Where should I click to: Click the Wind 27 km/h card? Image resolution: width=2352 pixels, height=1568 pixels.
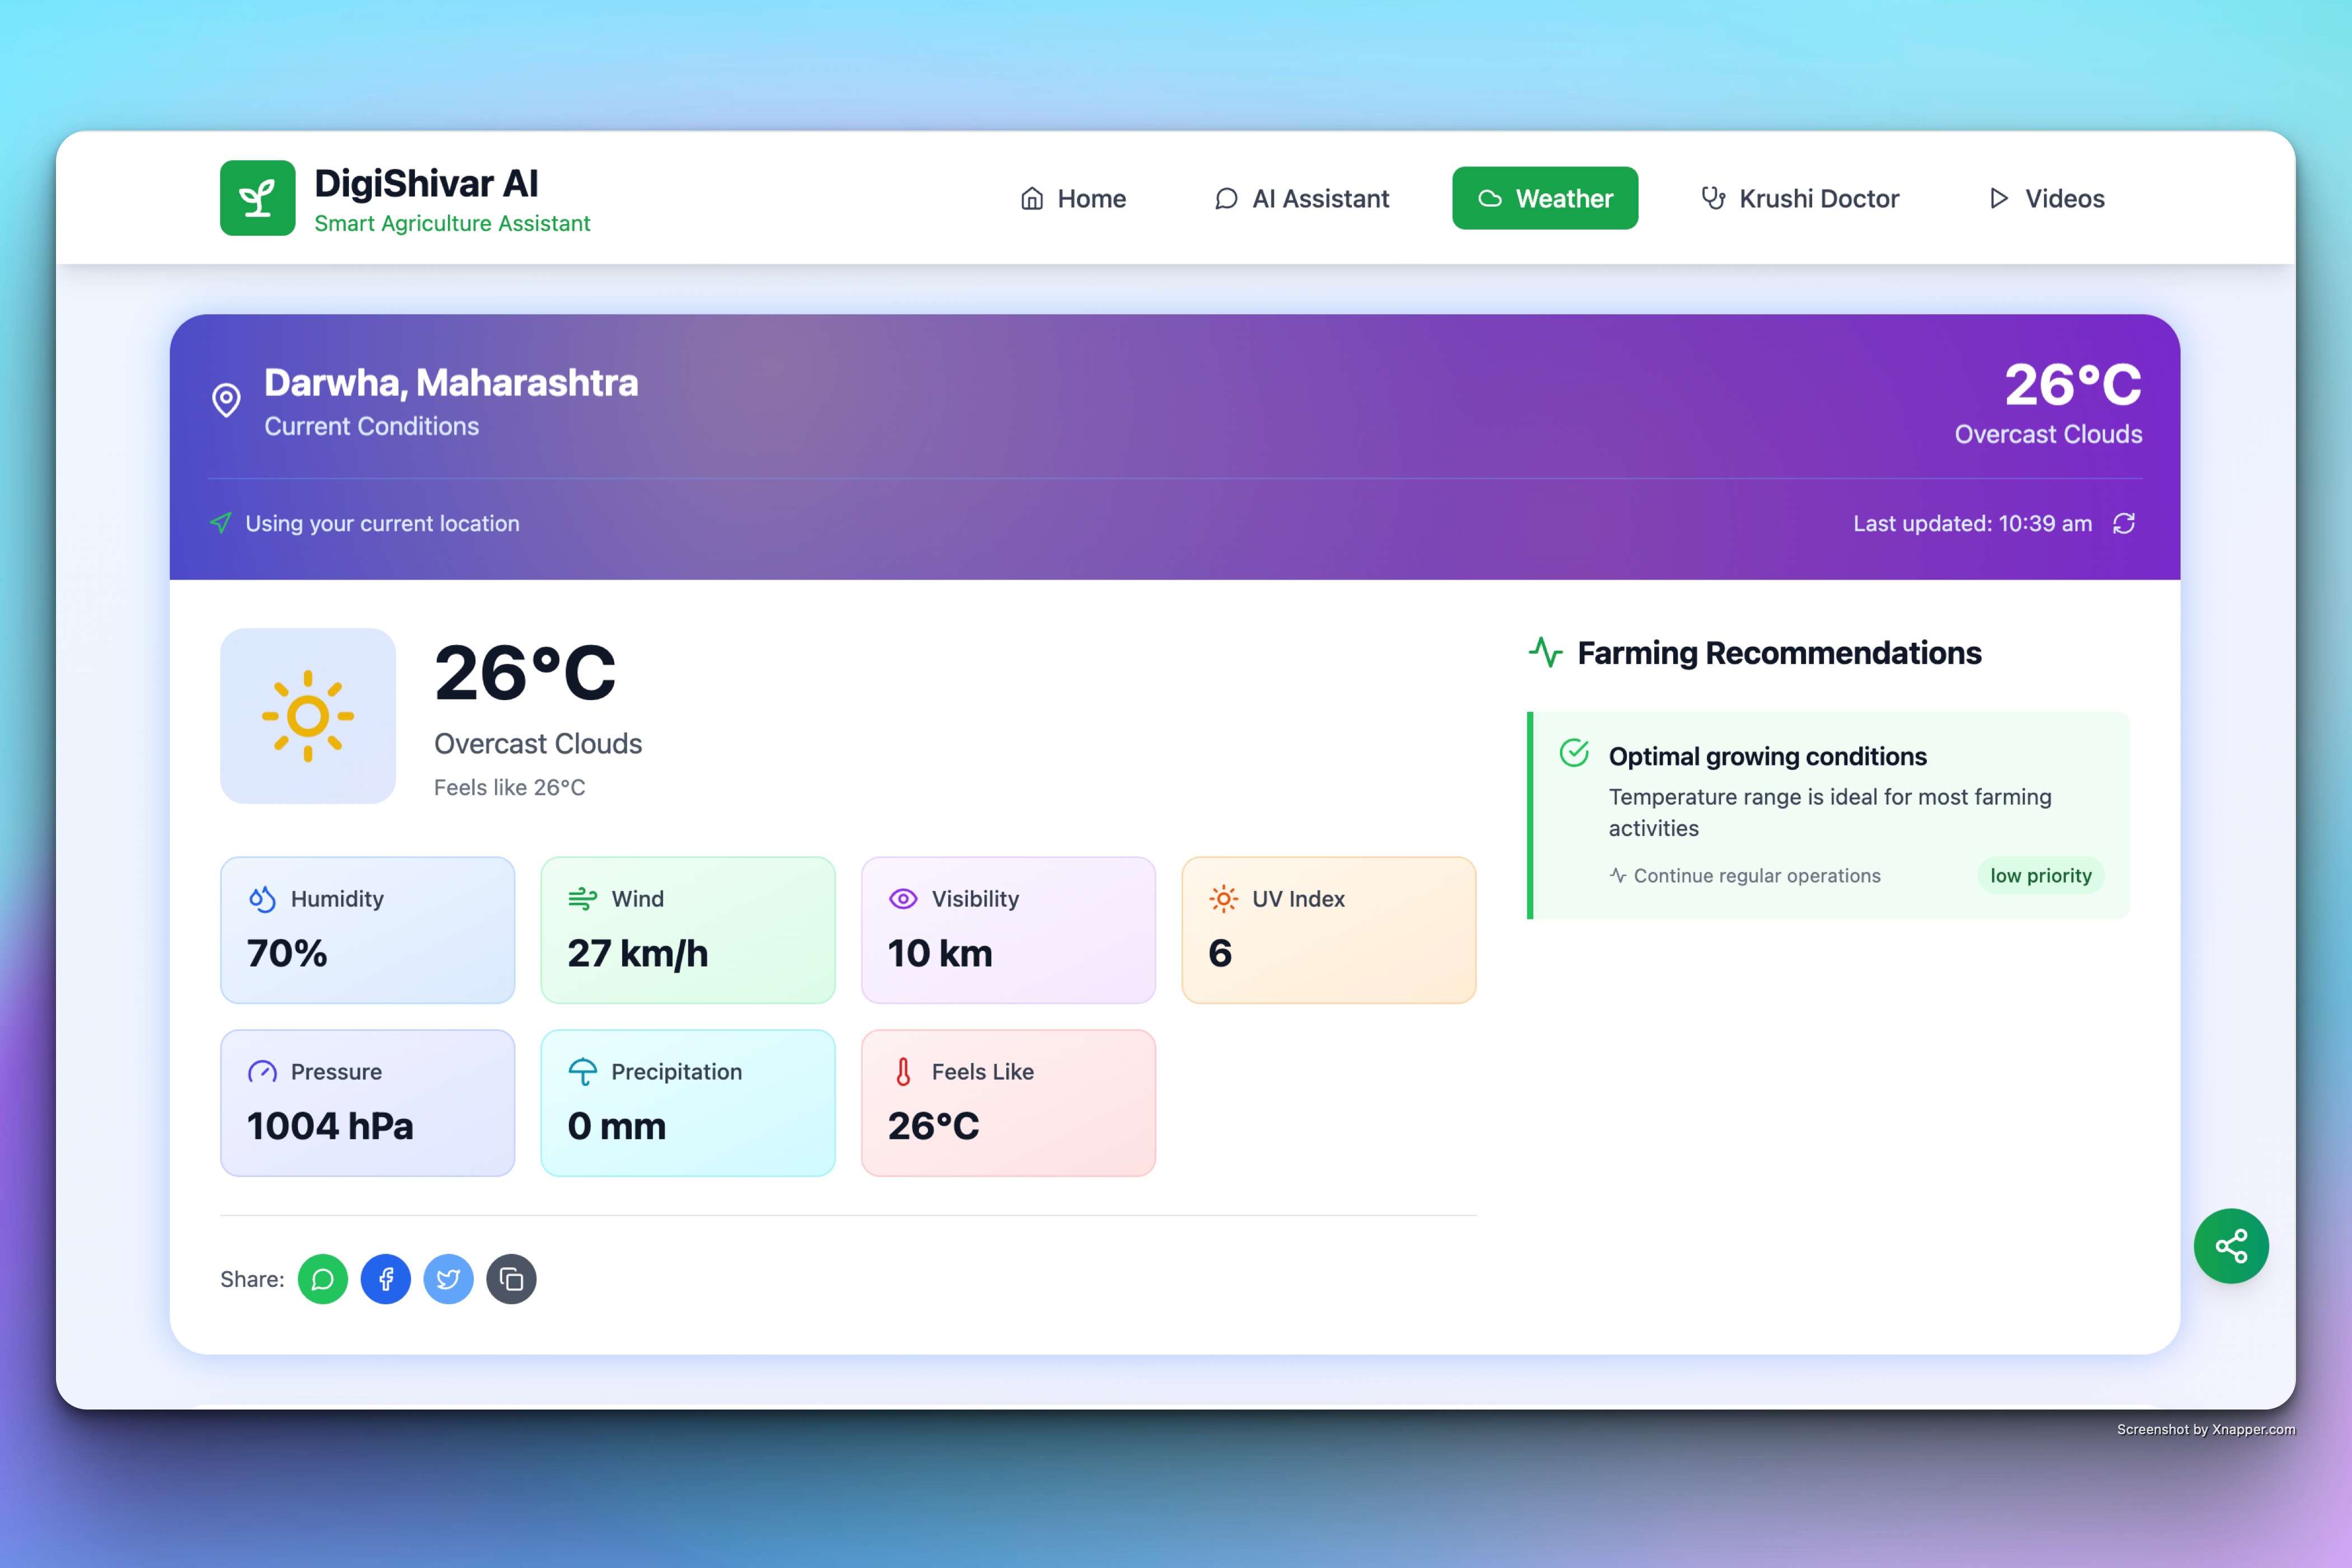[x=687, y=929]
